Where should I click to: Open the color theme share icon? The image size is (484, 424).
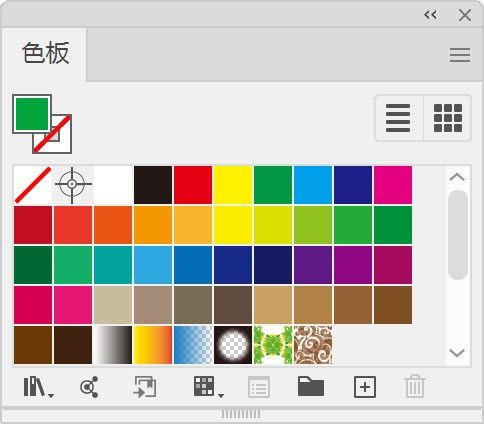point(89,387)
